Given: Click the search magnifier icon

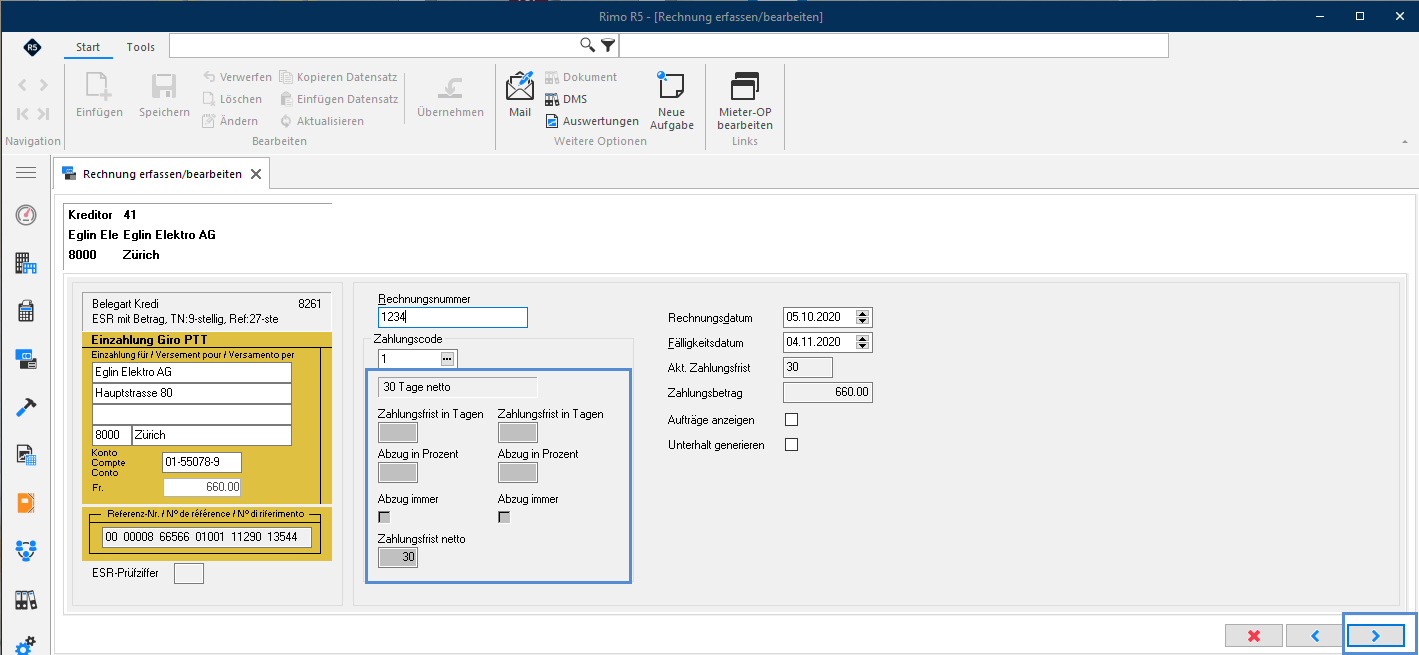Looking at the screenshot, I should [x=588, y=45].
